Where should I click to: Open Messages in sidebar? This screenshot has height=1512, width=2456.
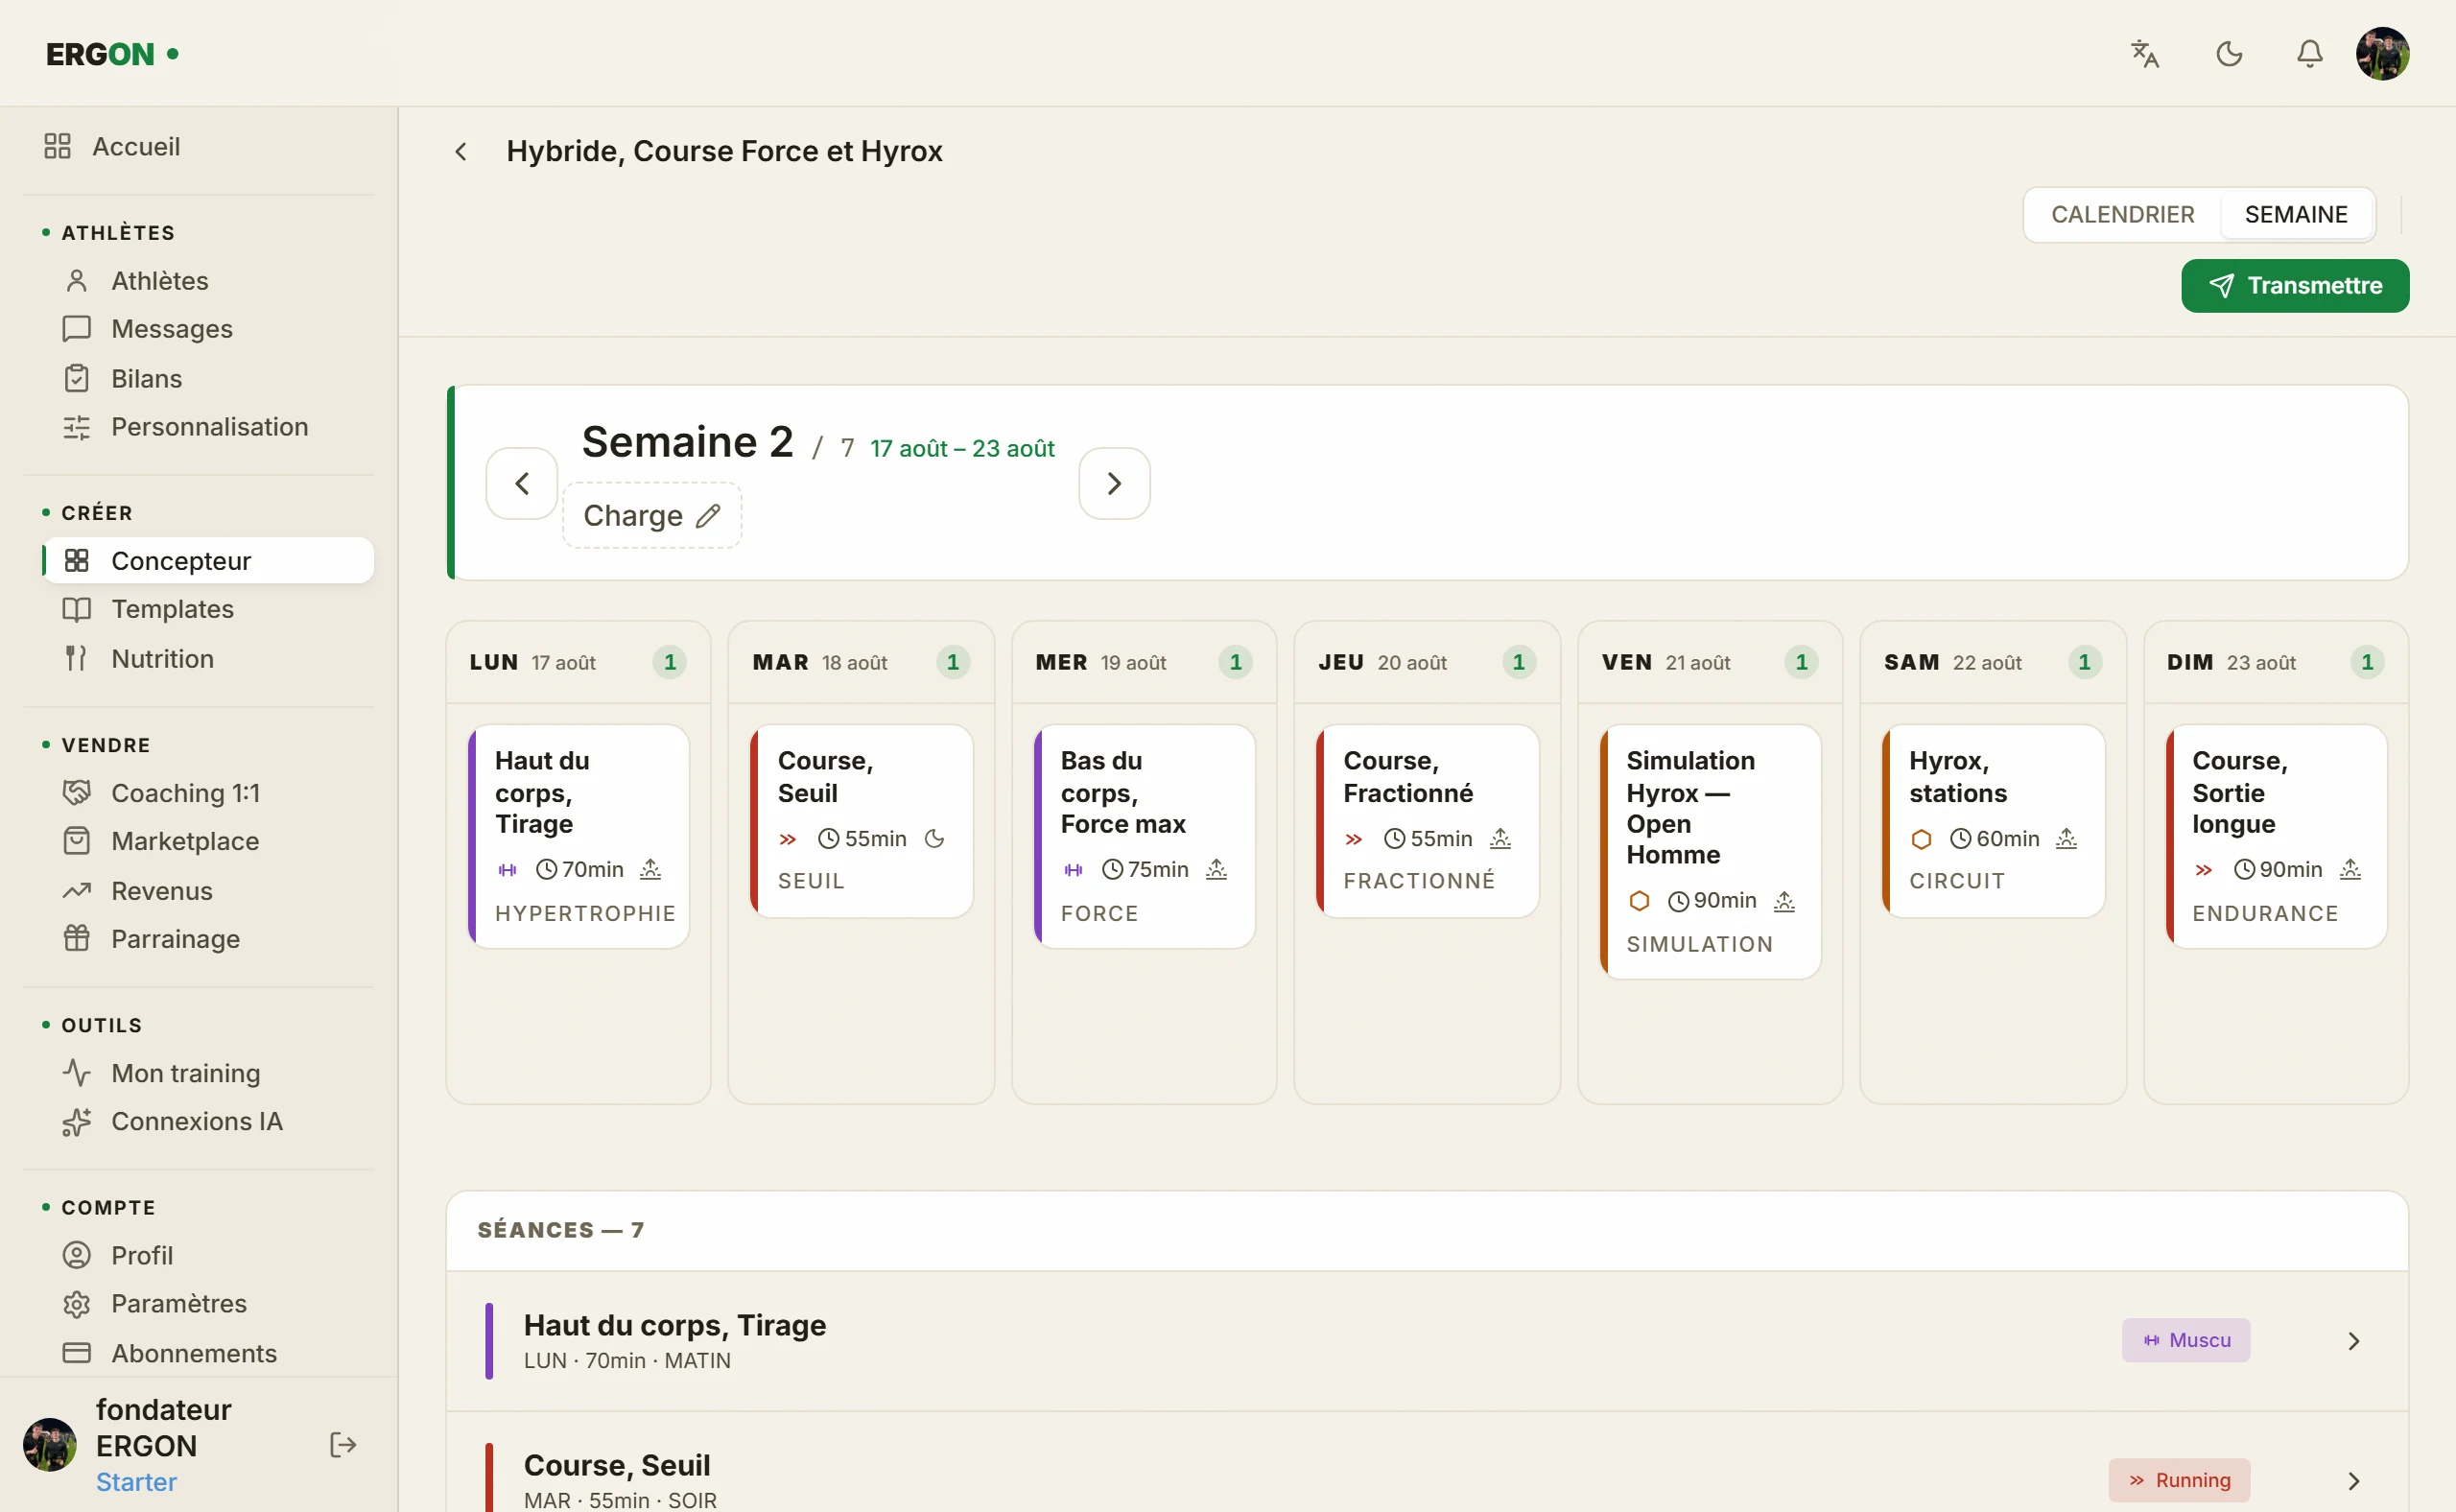[208, 329]
